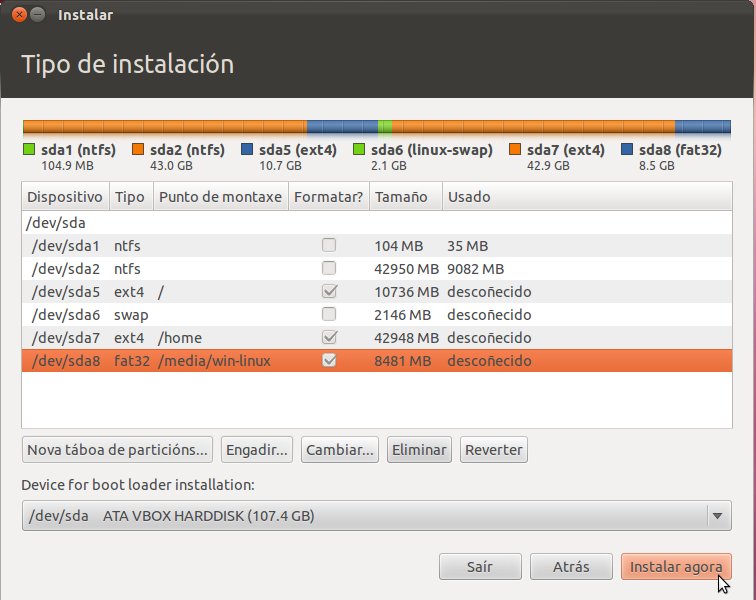Go back with the Atrás button

(571, 566)
